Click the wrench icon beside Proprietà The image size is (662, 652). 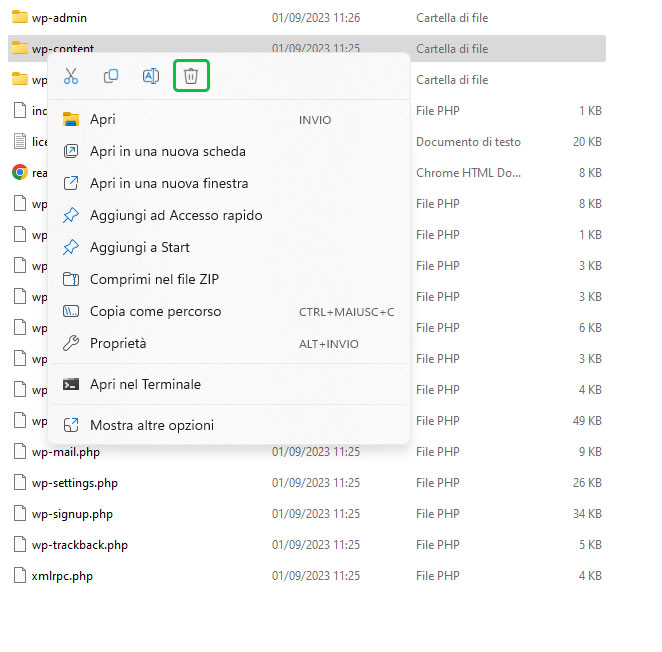coord(71,343)
